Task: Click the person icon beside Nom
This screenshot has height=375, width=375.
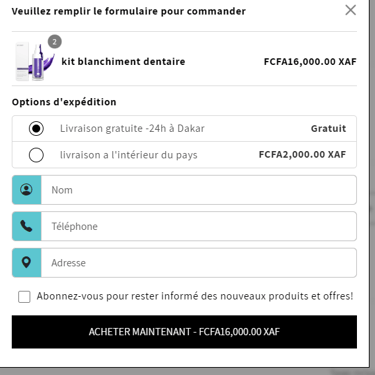Action: click(26, 190)
